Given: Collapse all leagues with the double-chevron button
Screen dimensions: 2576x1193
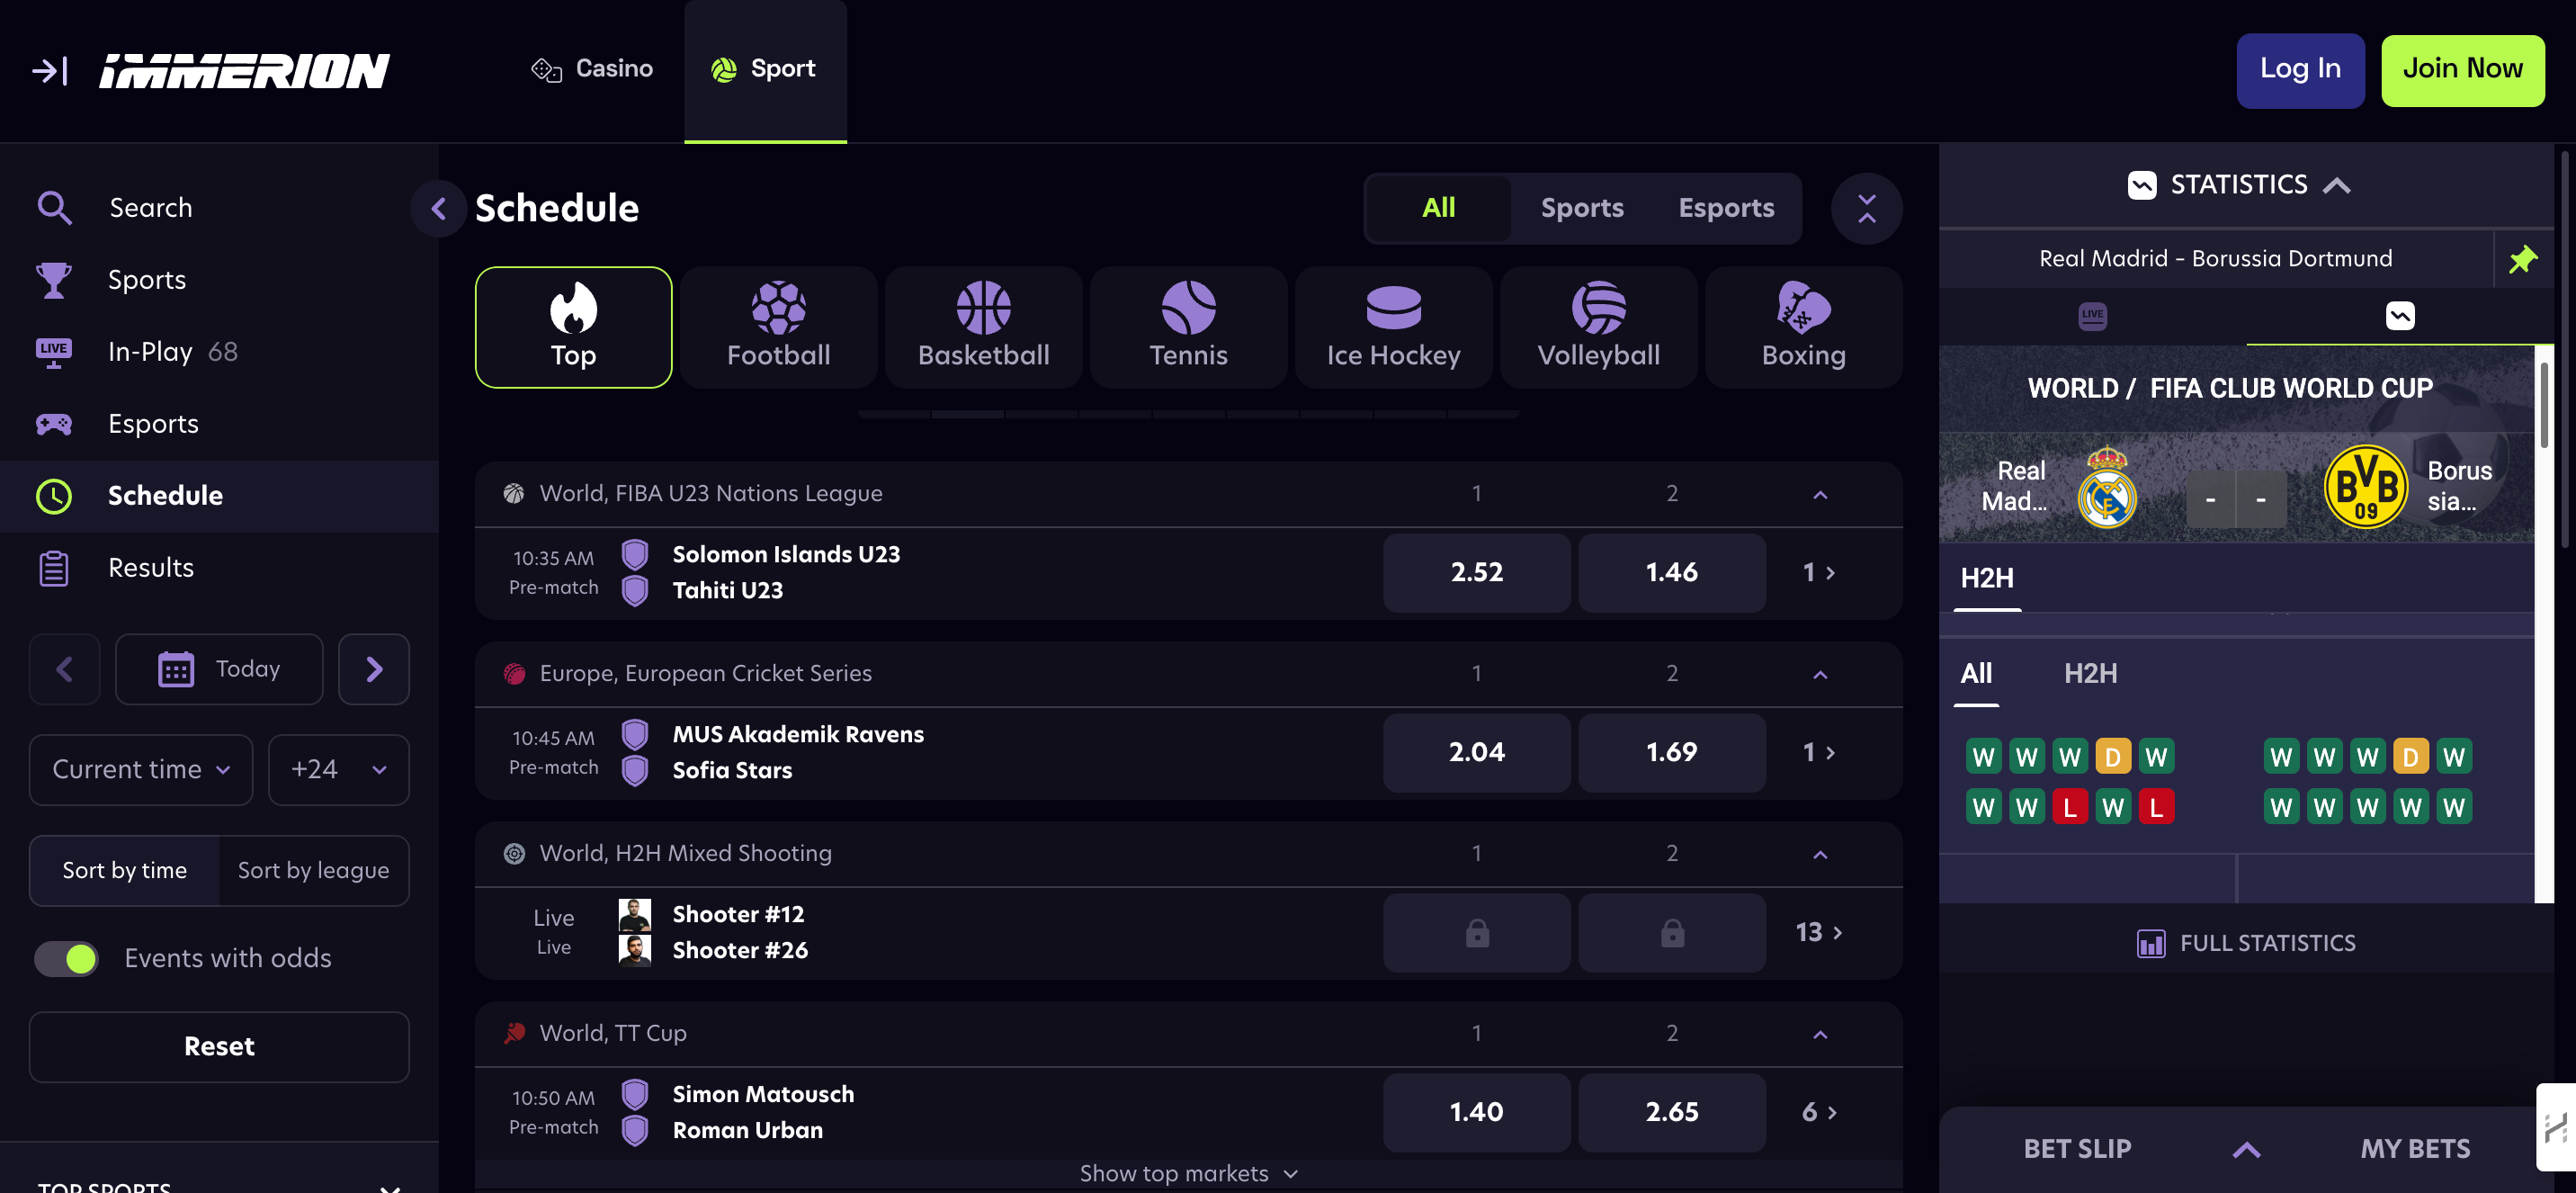Looking at the screenshot, I should click(x=1866, y=208).
